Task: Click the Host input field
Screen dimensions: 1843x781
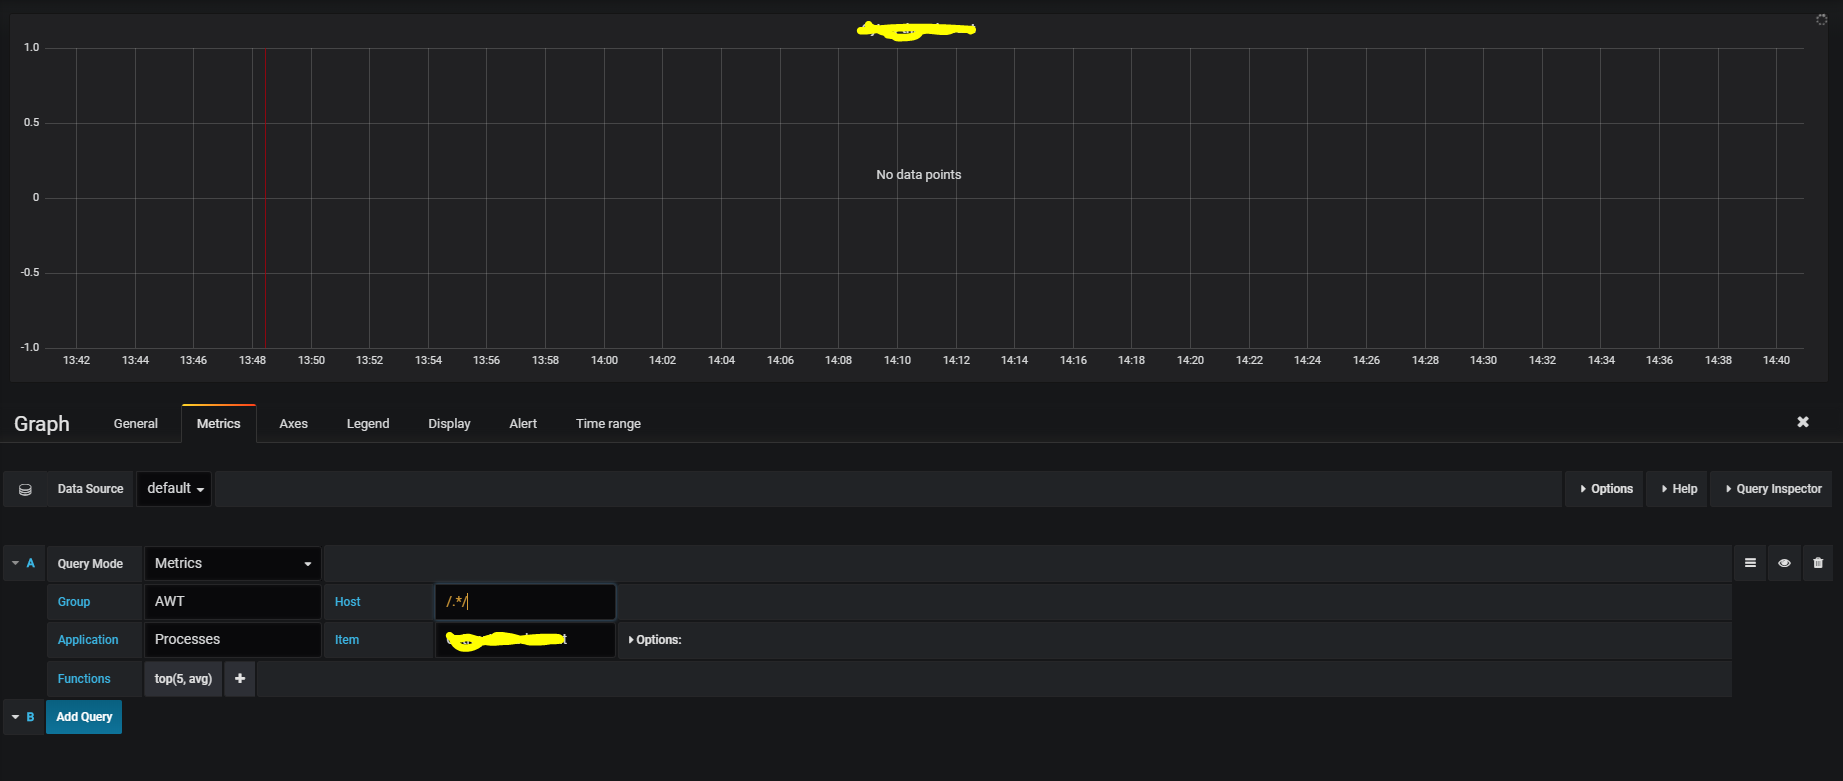Action: (x=525, y=602)
